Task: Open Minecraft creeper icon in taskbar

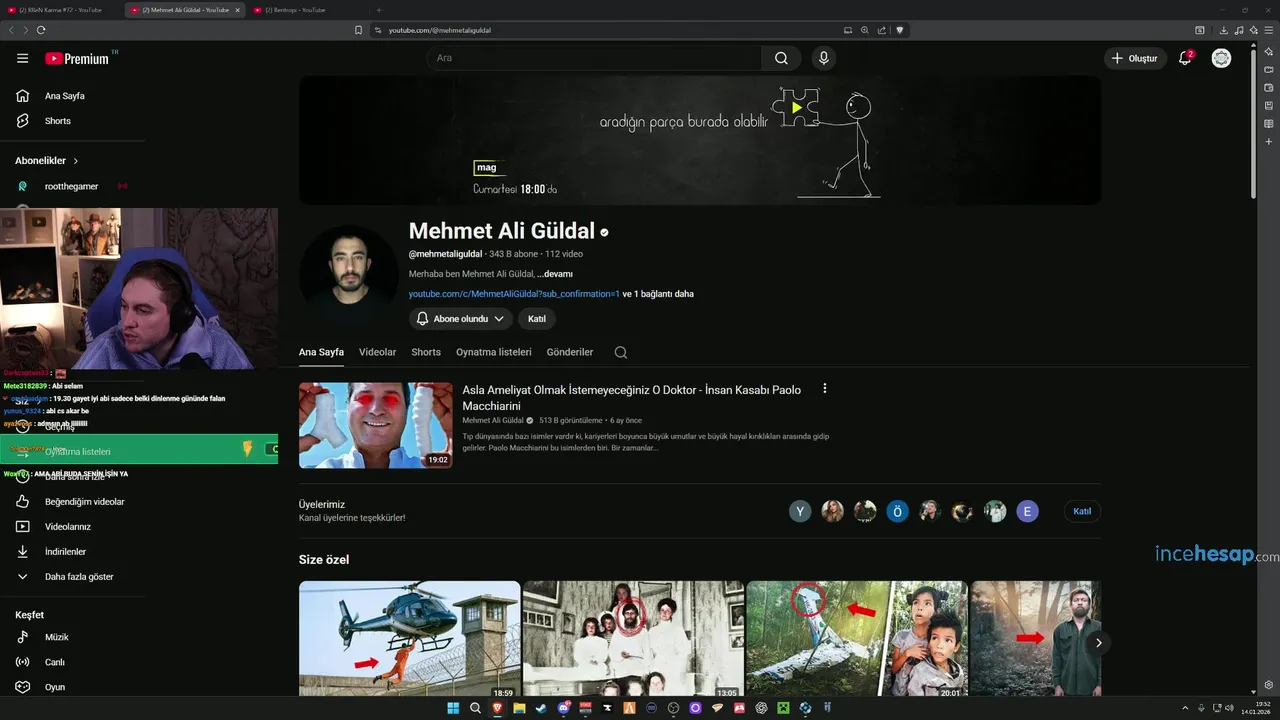Action: click(x=783, y=708)
